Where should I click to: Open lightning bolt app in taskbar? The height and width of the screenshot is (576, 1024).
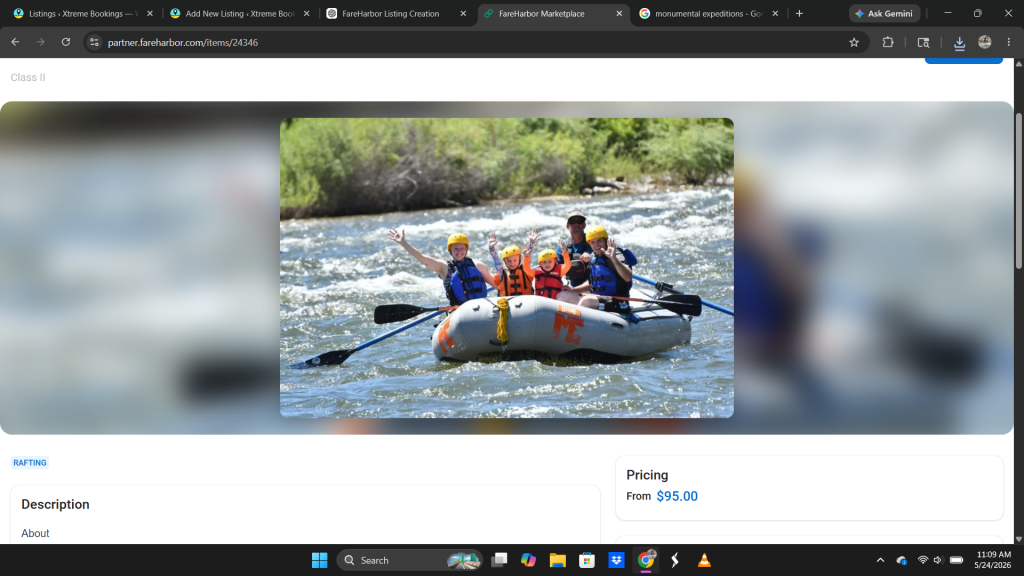(x=675, y=560)
